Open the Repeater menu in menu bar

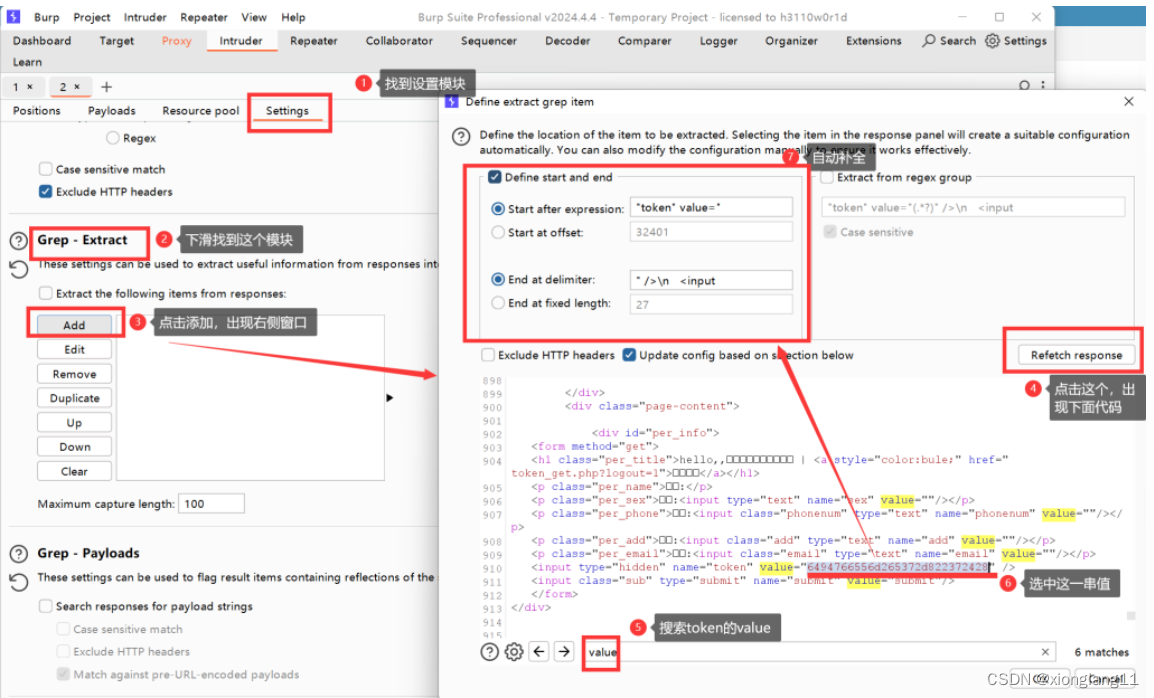(204, 17)
